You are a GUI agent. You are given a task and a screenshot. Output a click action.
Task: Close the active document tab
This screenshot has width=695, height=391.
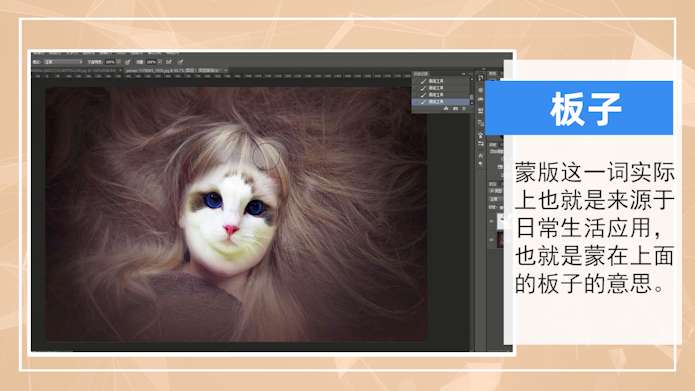click(226, 70)
